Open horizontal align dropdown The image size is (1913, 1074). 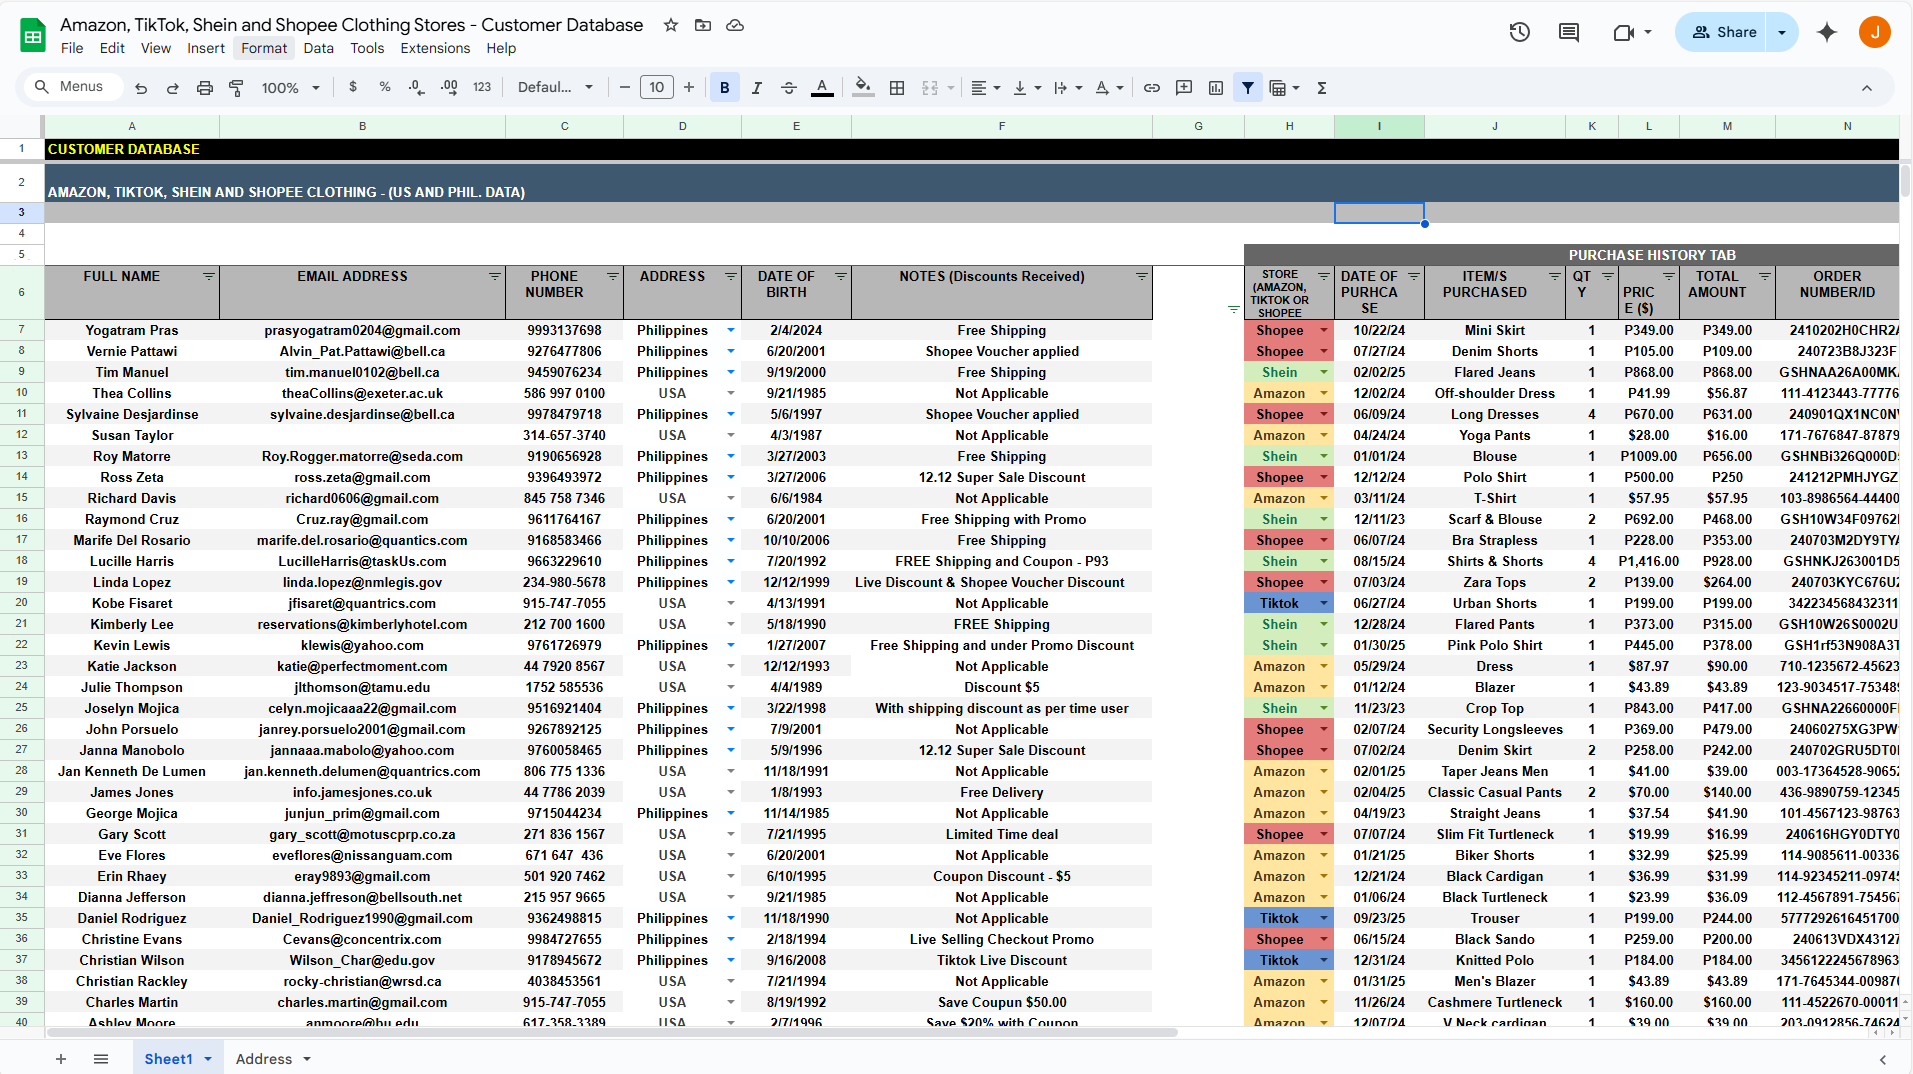[x=985, y=88]
